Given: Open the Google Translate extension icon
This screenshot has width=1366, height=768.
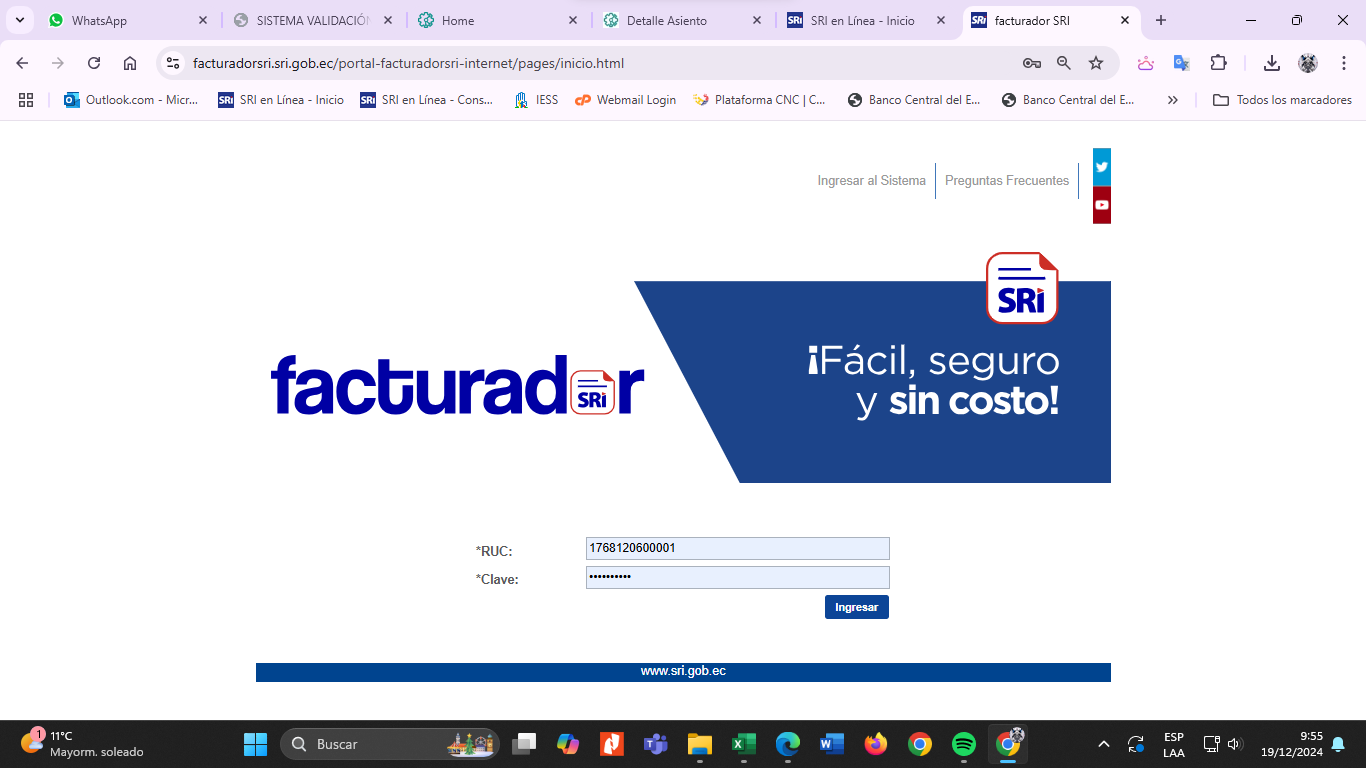Looking at the screenshot, I should (x=1181, y=63).
